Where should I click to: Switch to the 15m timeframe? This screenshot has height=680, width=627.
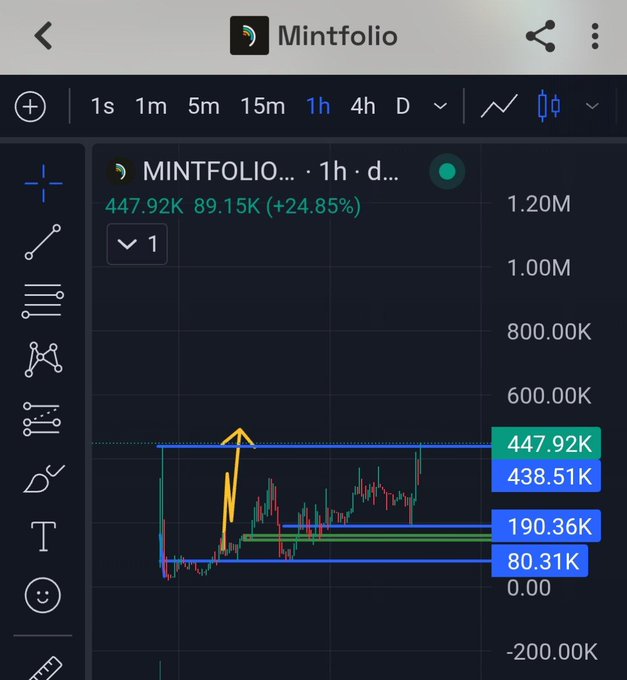pyautogui.click(x=263, y=106)
